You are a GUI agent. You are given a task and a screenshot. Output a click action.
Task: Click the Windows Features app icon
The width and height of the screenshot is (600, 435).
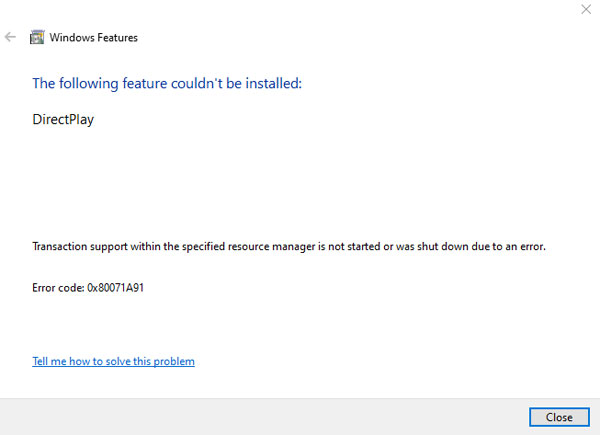click(37, 38)
